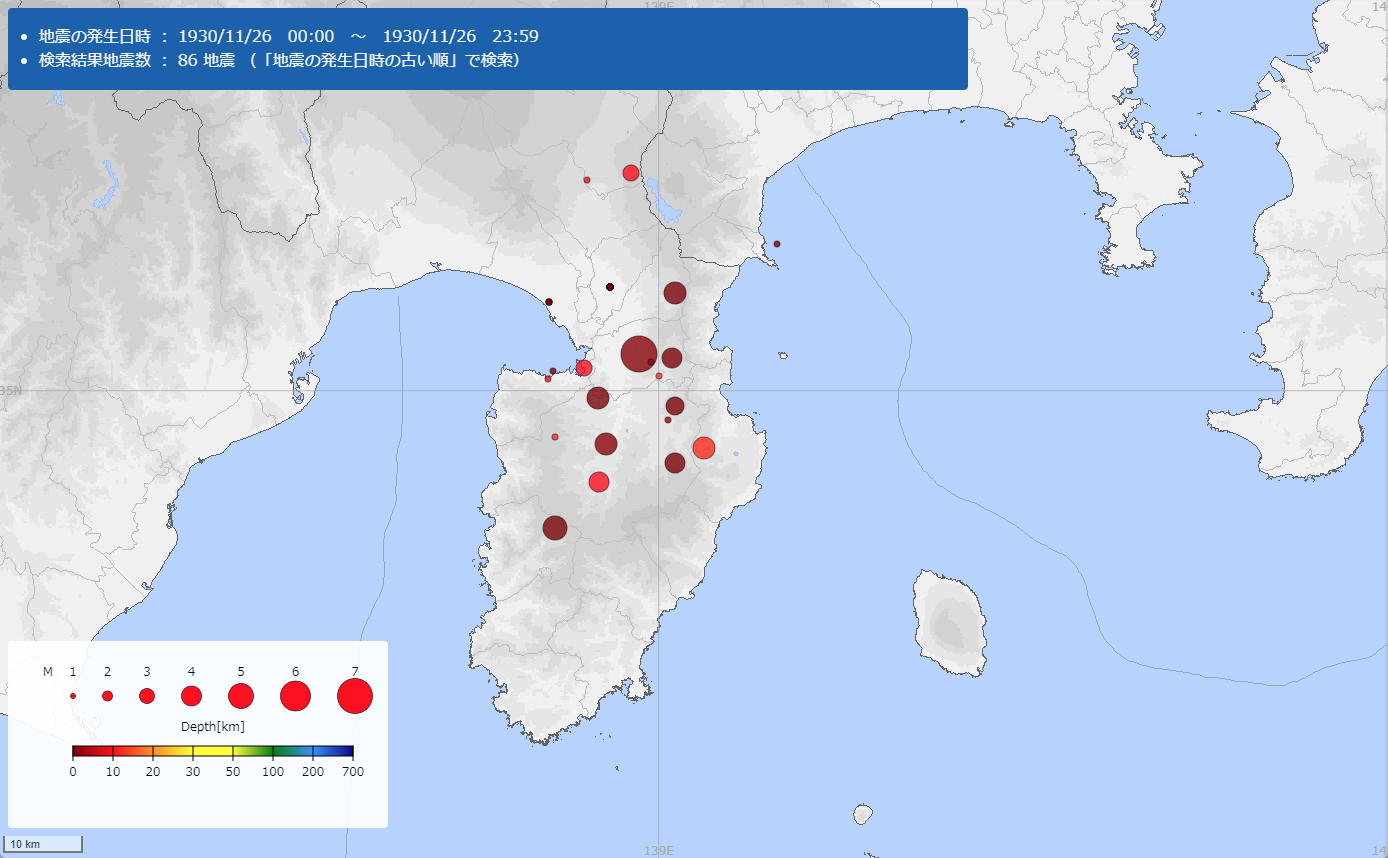Screen dimensions: 1388x858
Task: Click the magnitude 6 legend circle
Action: coord(295,696)
